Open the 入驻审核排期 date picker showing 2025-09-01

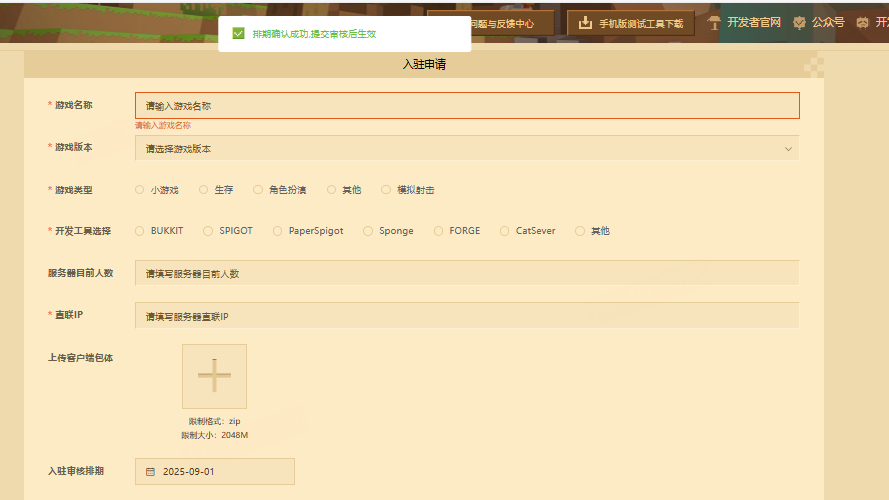(x=215, y=471)
